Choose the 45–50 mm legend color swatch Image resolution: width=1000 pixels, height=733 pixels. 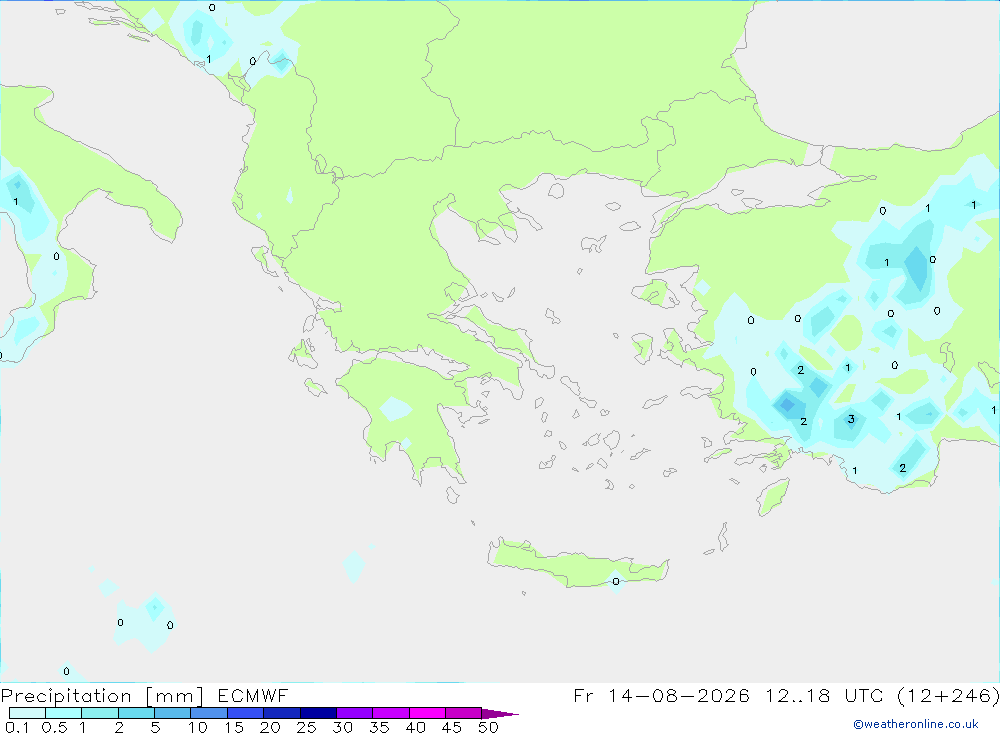463,713
